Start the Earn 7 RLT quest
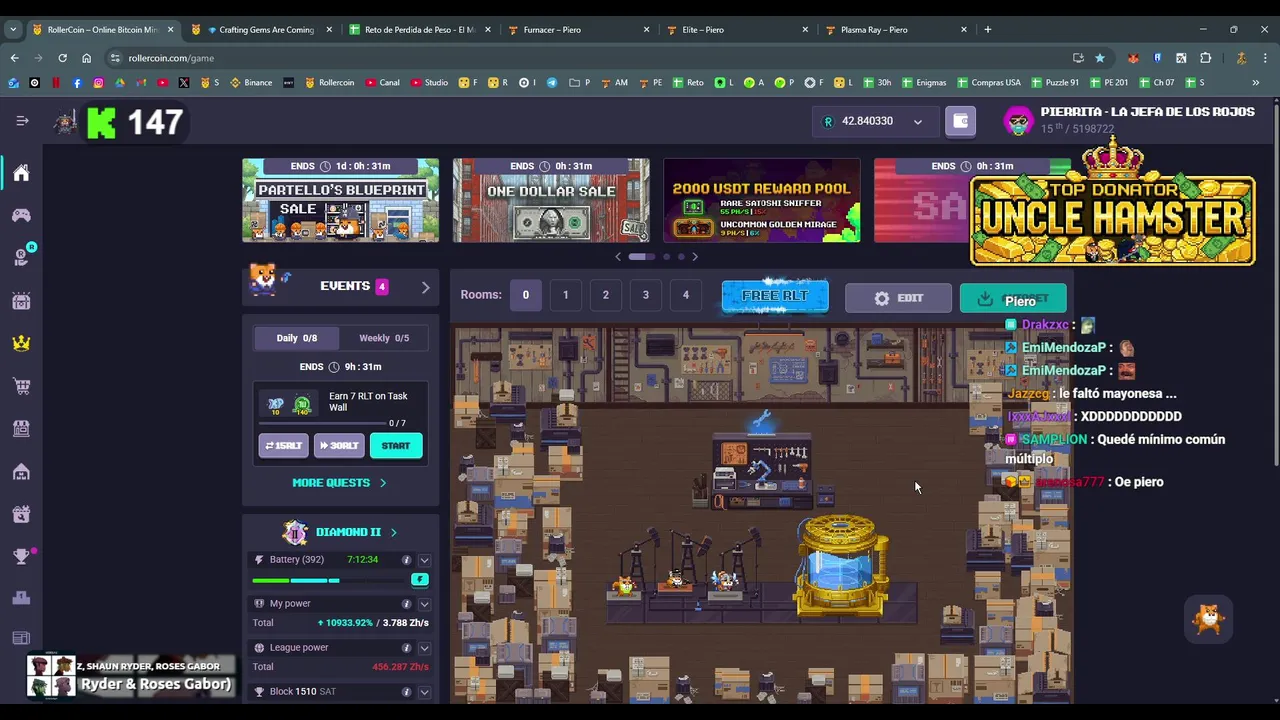Viewport: 1280px width, 720px height. pos(396,446)
